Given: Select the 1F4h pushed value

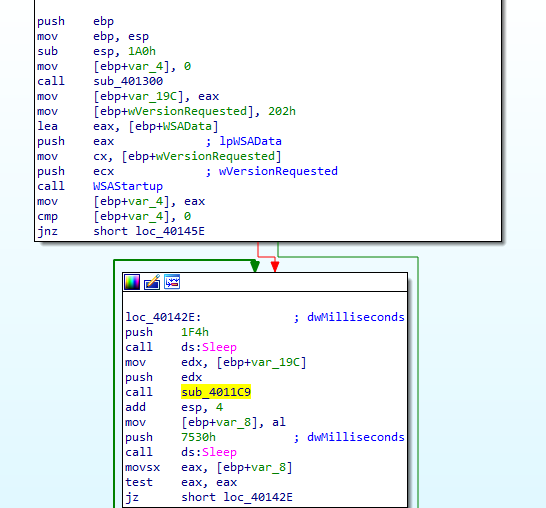Looking at the screenshot, I should [x=195, y=332].
